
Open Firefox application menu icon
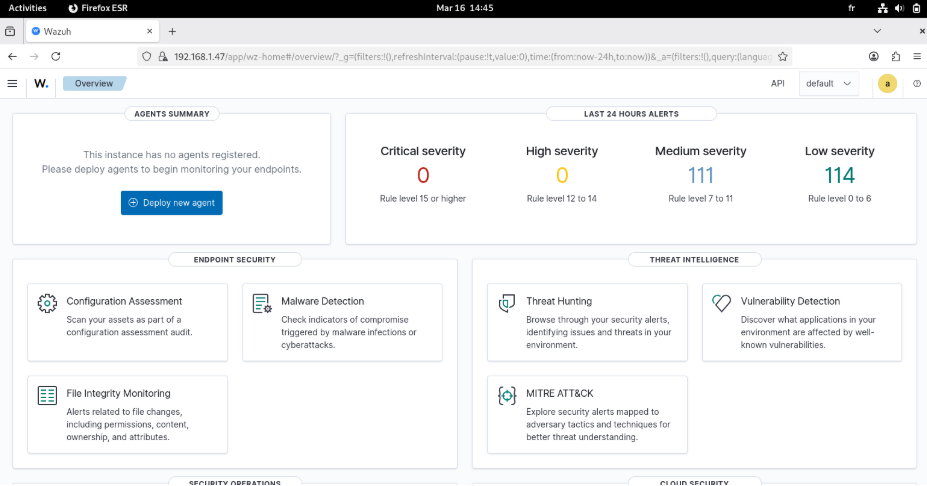point(917,56)
